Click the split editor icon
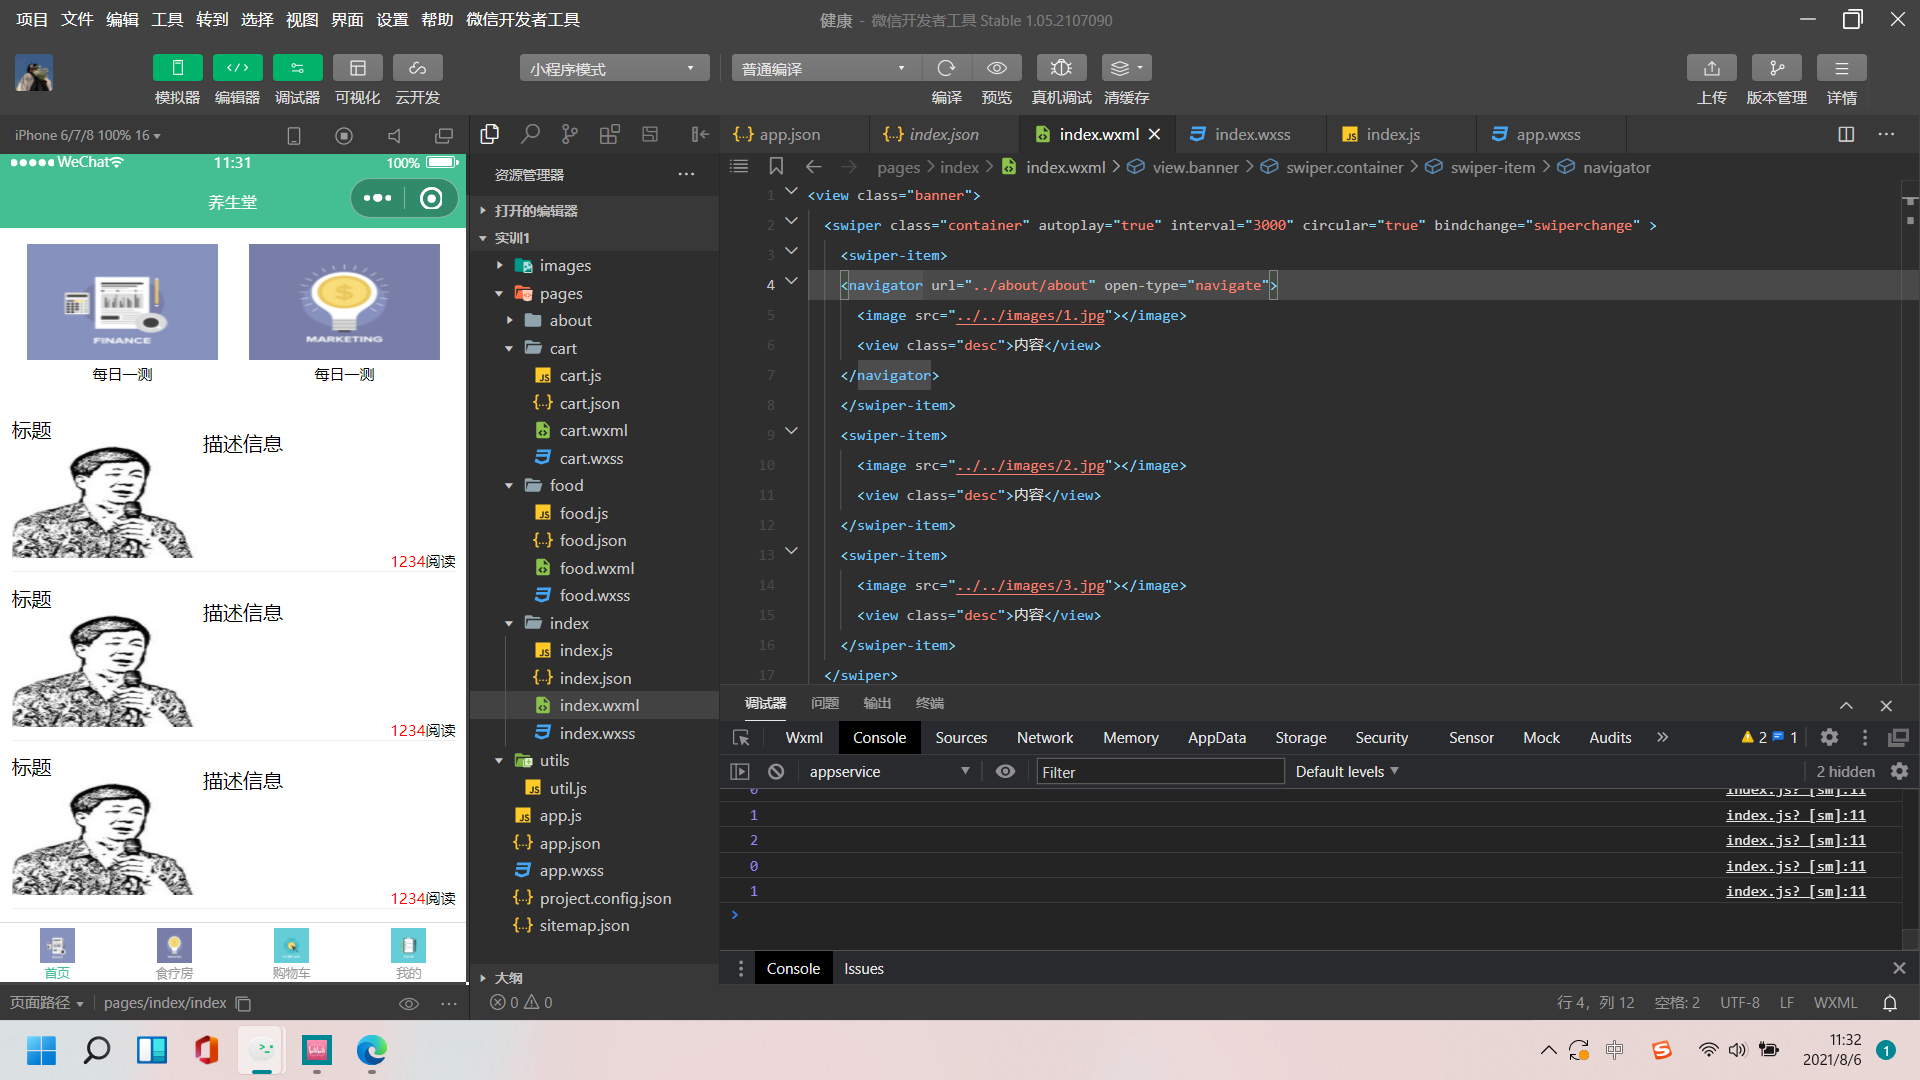This screenshot has width=1920, height=1080. pos(1846,134)
